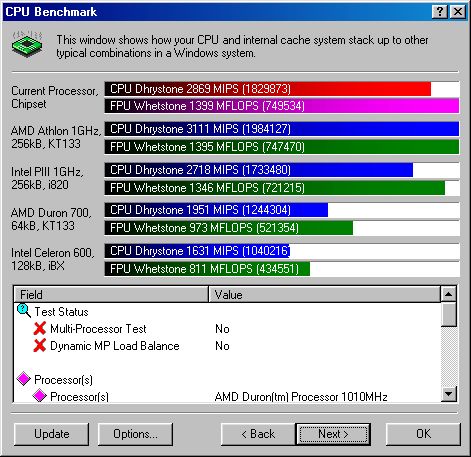Go to previous page with Back button

[x=258, y=434]
